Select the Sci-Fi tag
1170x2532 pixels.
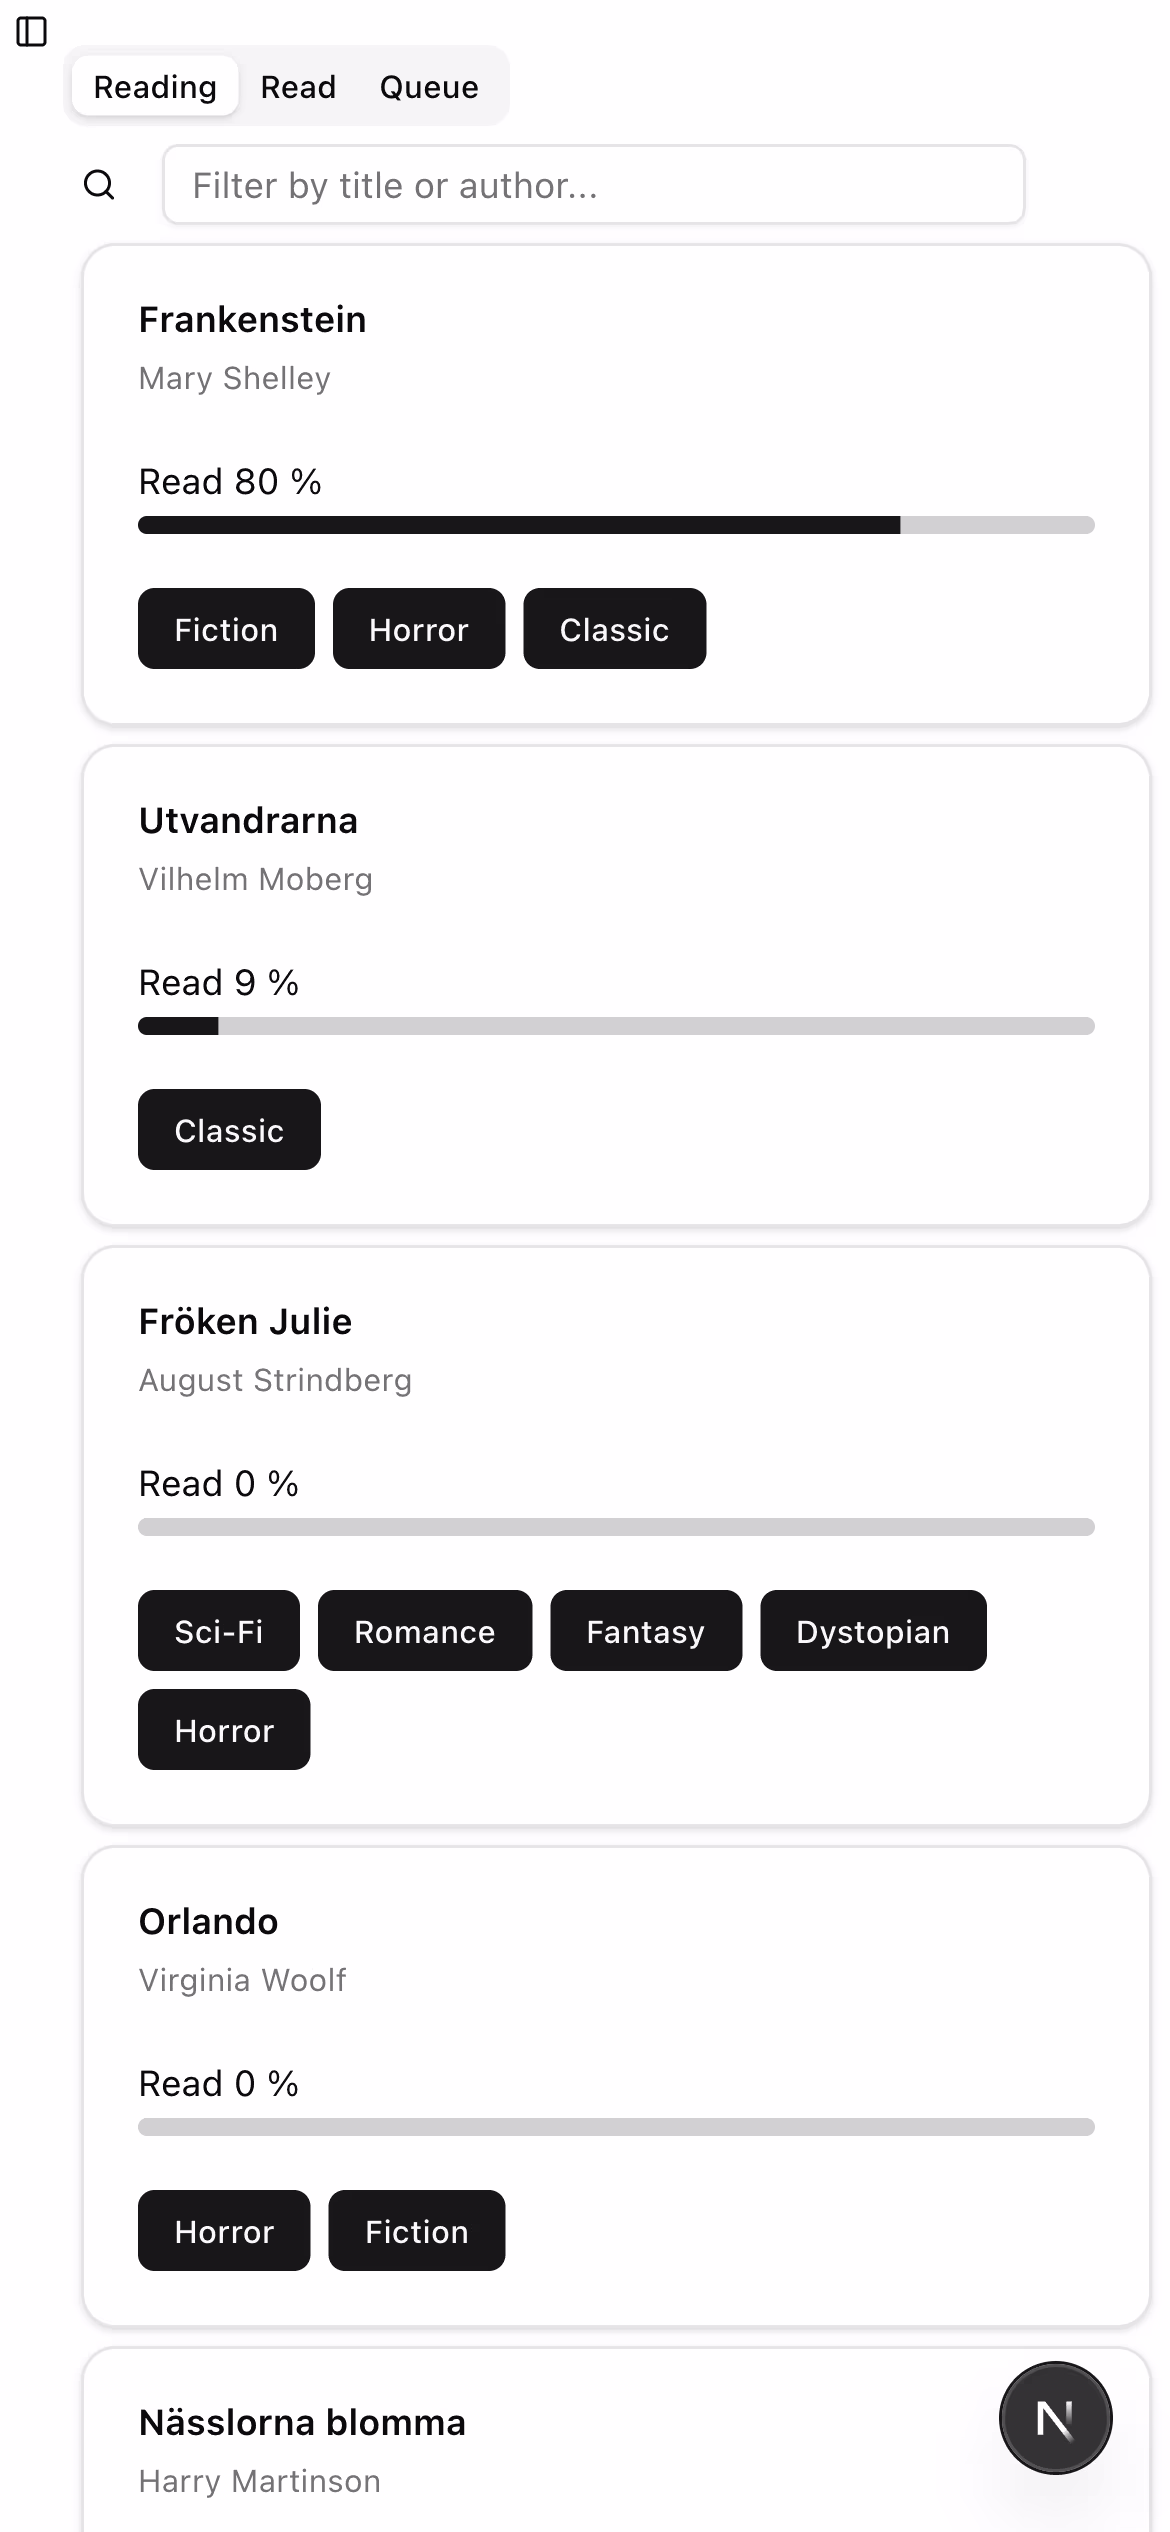[x=218, y=1631]
